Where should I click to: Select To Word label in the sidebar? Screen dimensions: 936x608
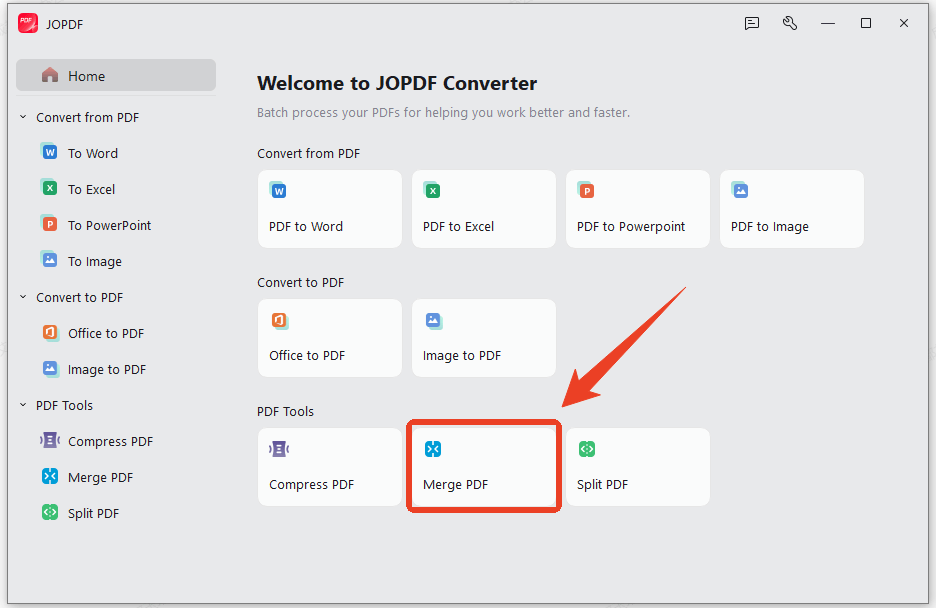point(93,153)
